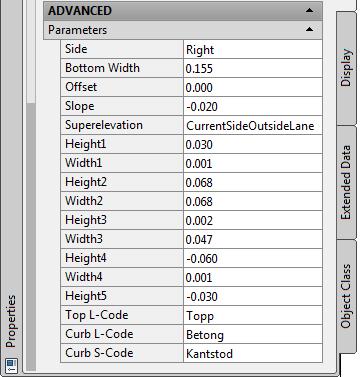Edit the Width2 value 0.068
This screenshot has height=377, width=361.
[253, 201]
